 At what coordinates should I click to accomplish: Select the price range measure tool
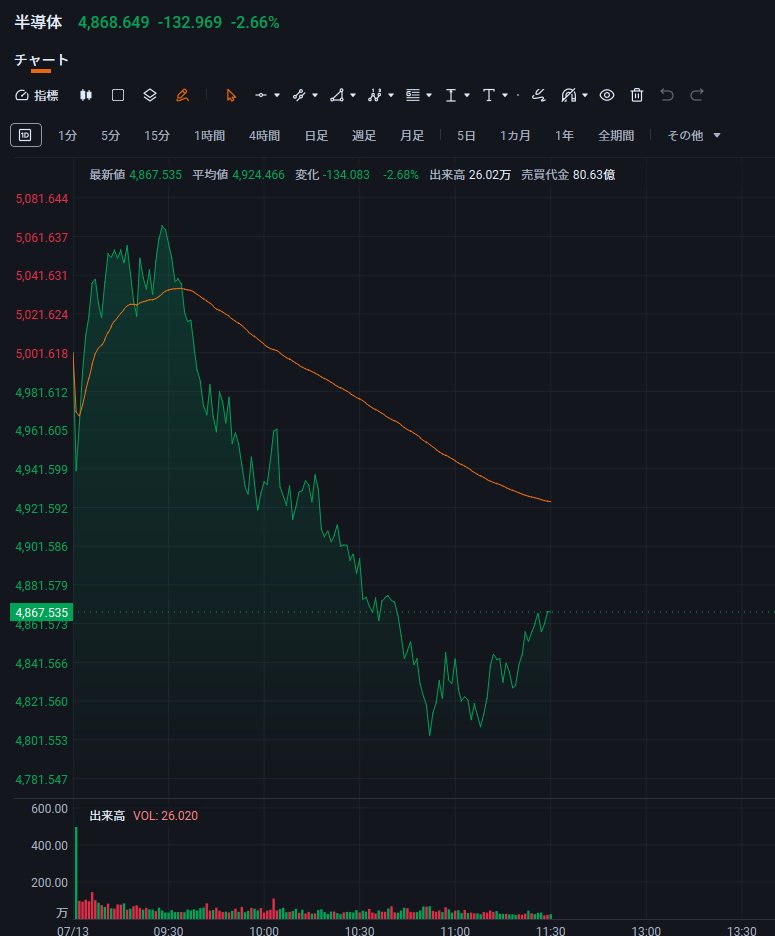click(x=451, y=96)
